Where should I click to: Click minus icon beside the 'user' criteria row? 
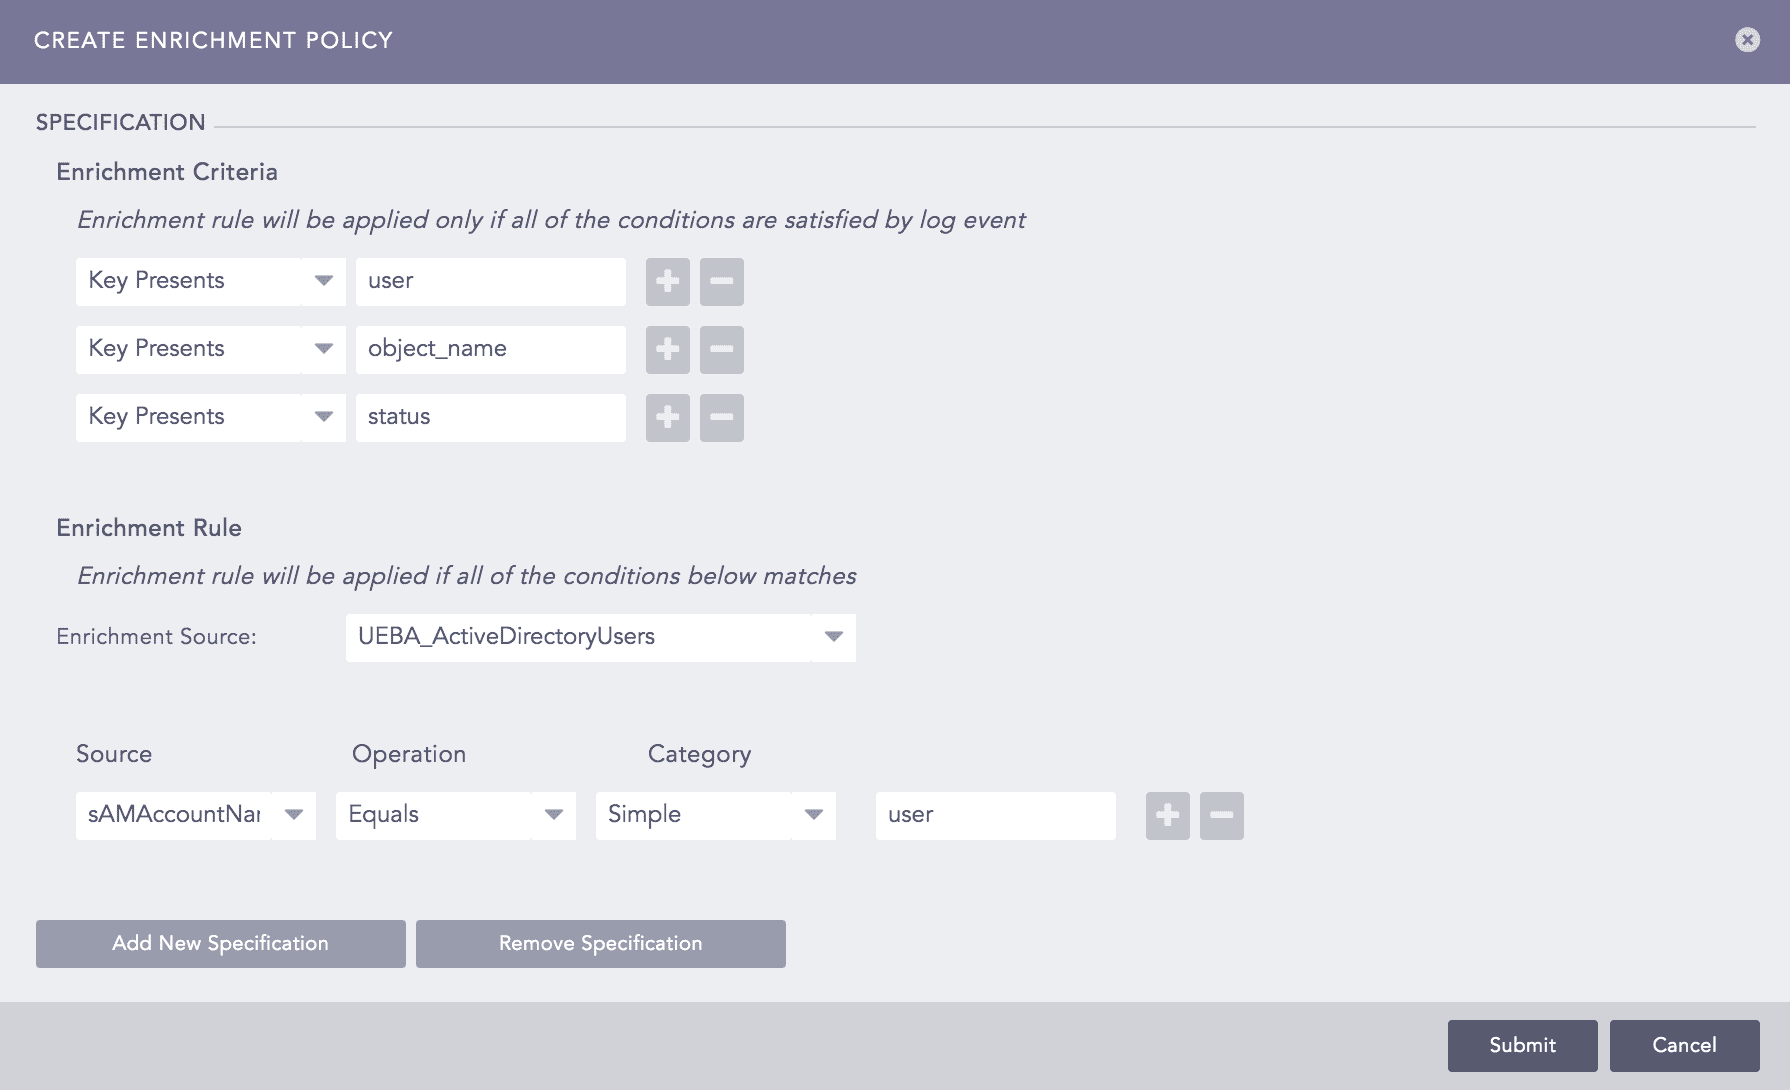coord(721,282)
